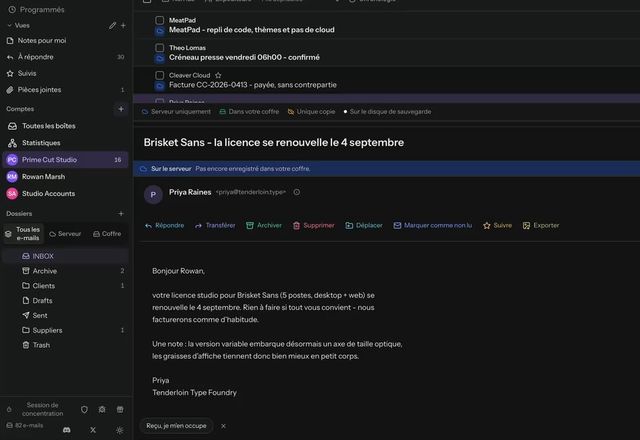Open the Pièces jointes view
This screenshot has width=640, height=440.
coord(65,90)
